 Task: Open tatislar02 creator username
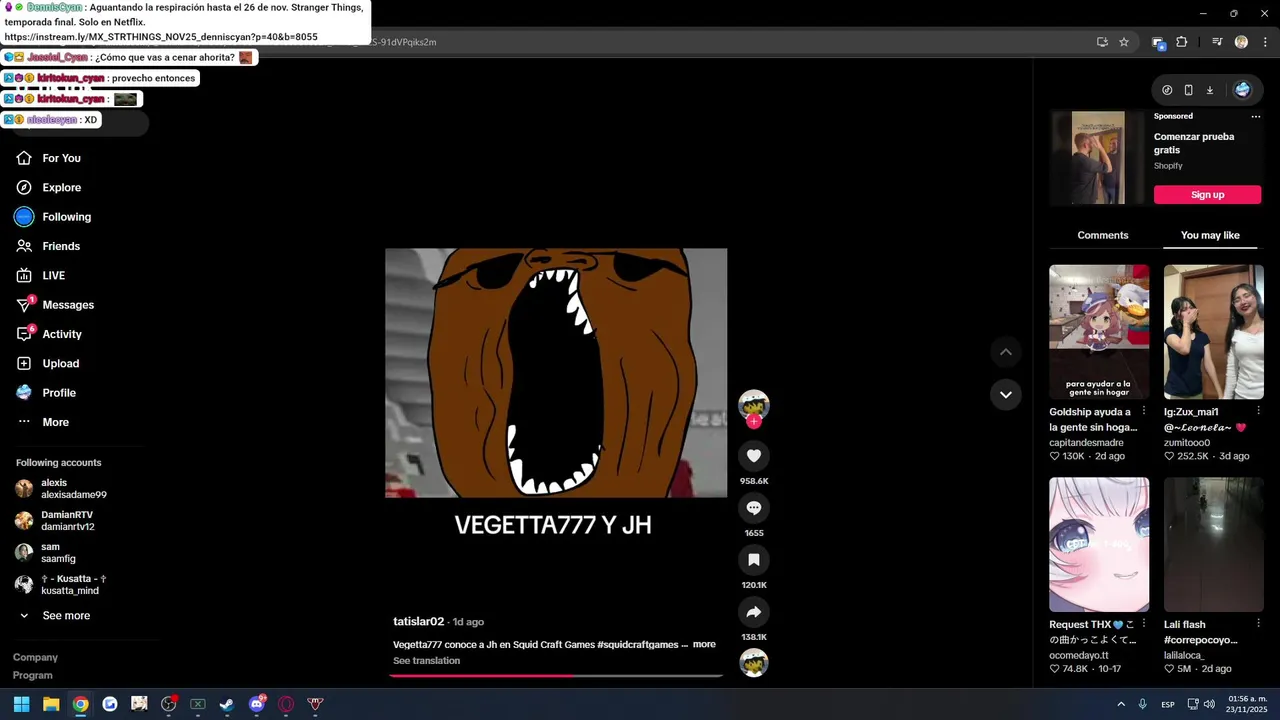coord(418,622)
